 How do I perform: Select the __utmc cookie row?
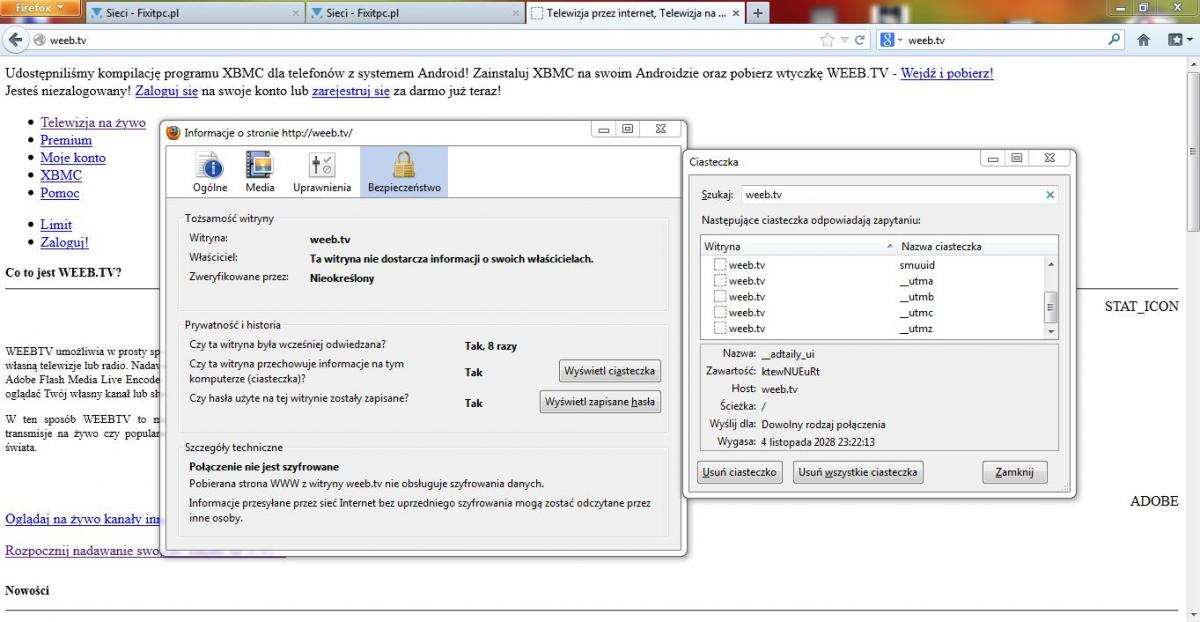tap(873, 313)
